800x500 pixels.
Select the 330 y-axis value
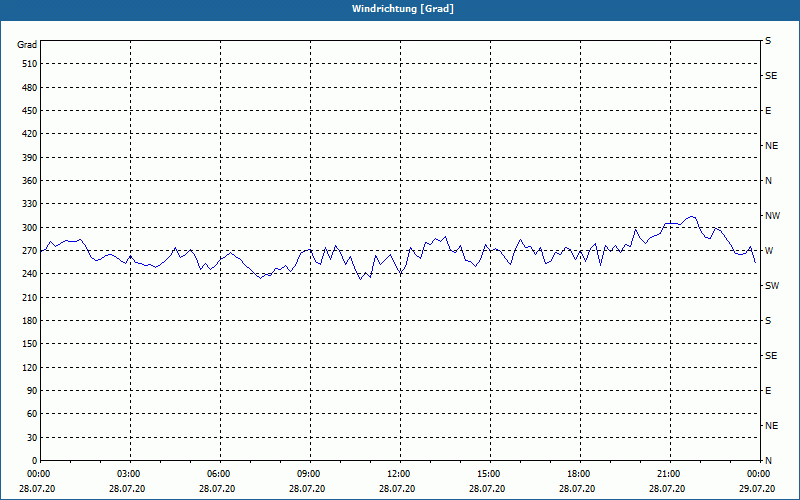pos(30,204)
